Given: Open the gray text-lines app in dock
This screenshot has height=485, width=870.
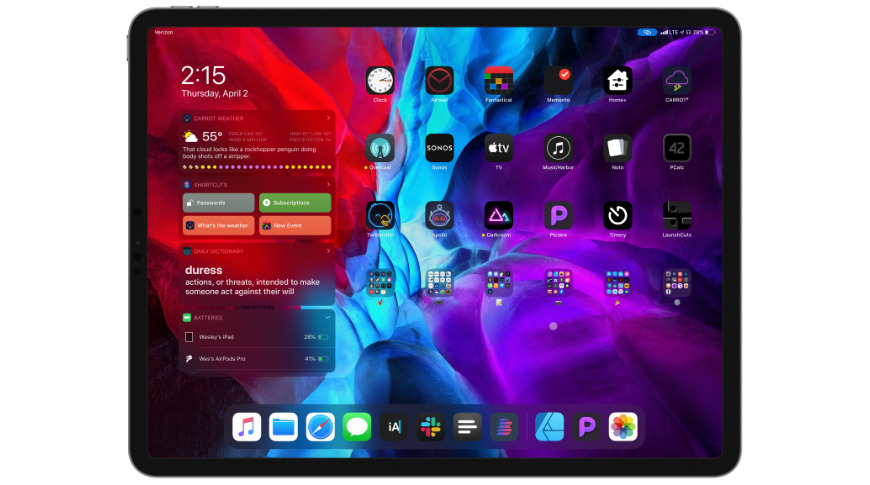Looking at the screenshot, I should [467, 427].
